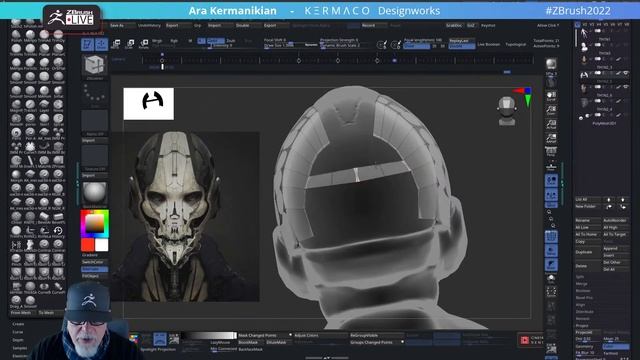Viewport: 640px width, 360px height.
Task: Select the Draw mode button
Action: (x=102, y=44)
